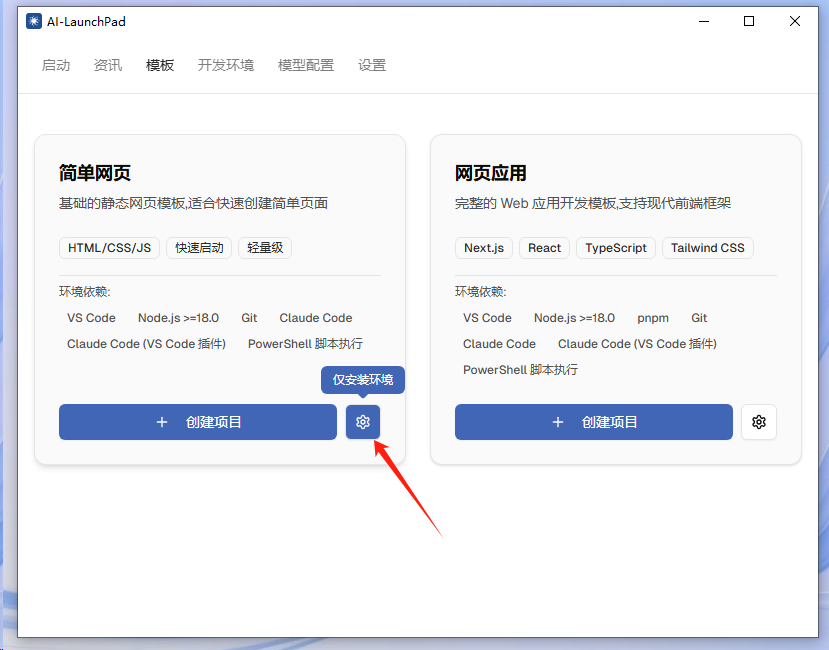829x650 pixels.
Task: Click Claude Code dependency in 简单网页 card
Action: coord(316,318)
